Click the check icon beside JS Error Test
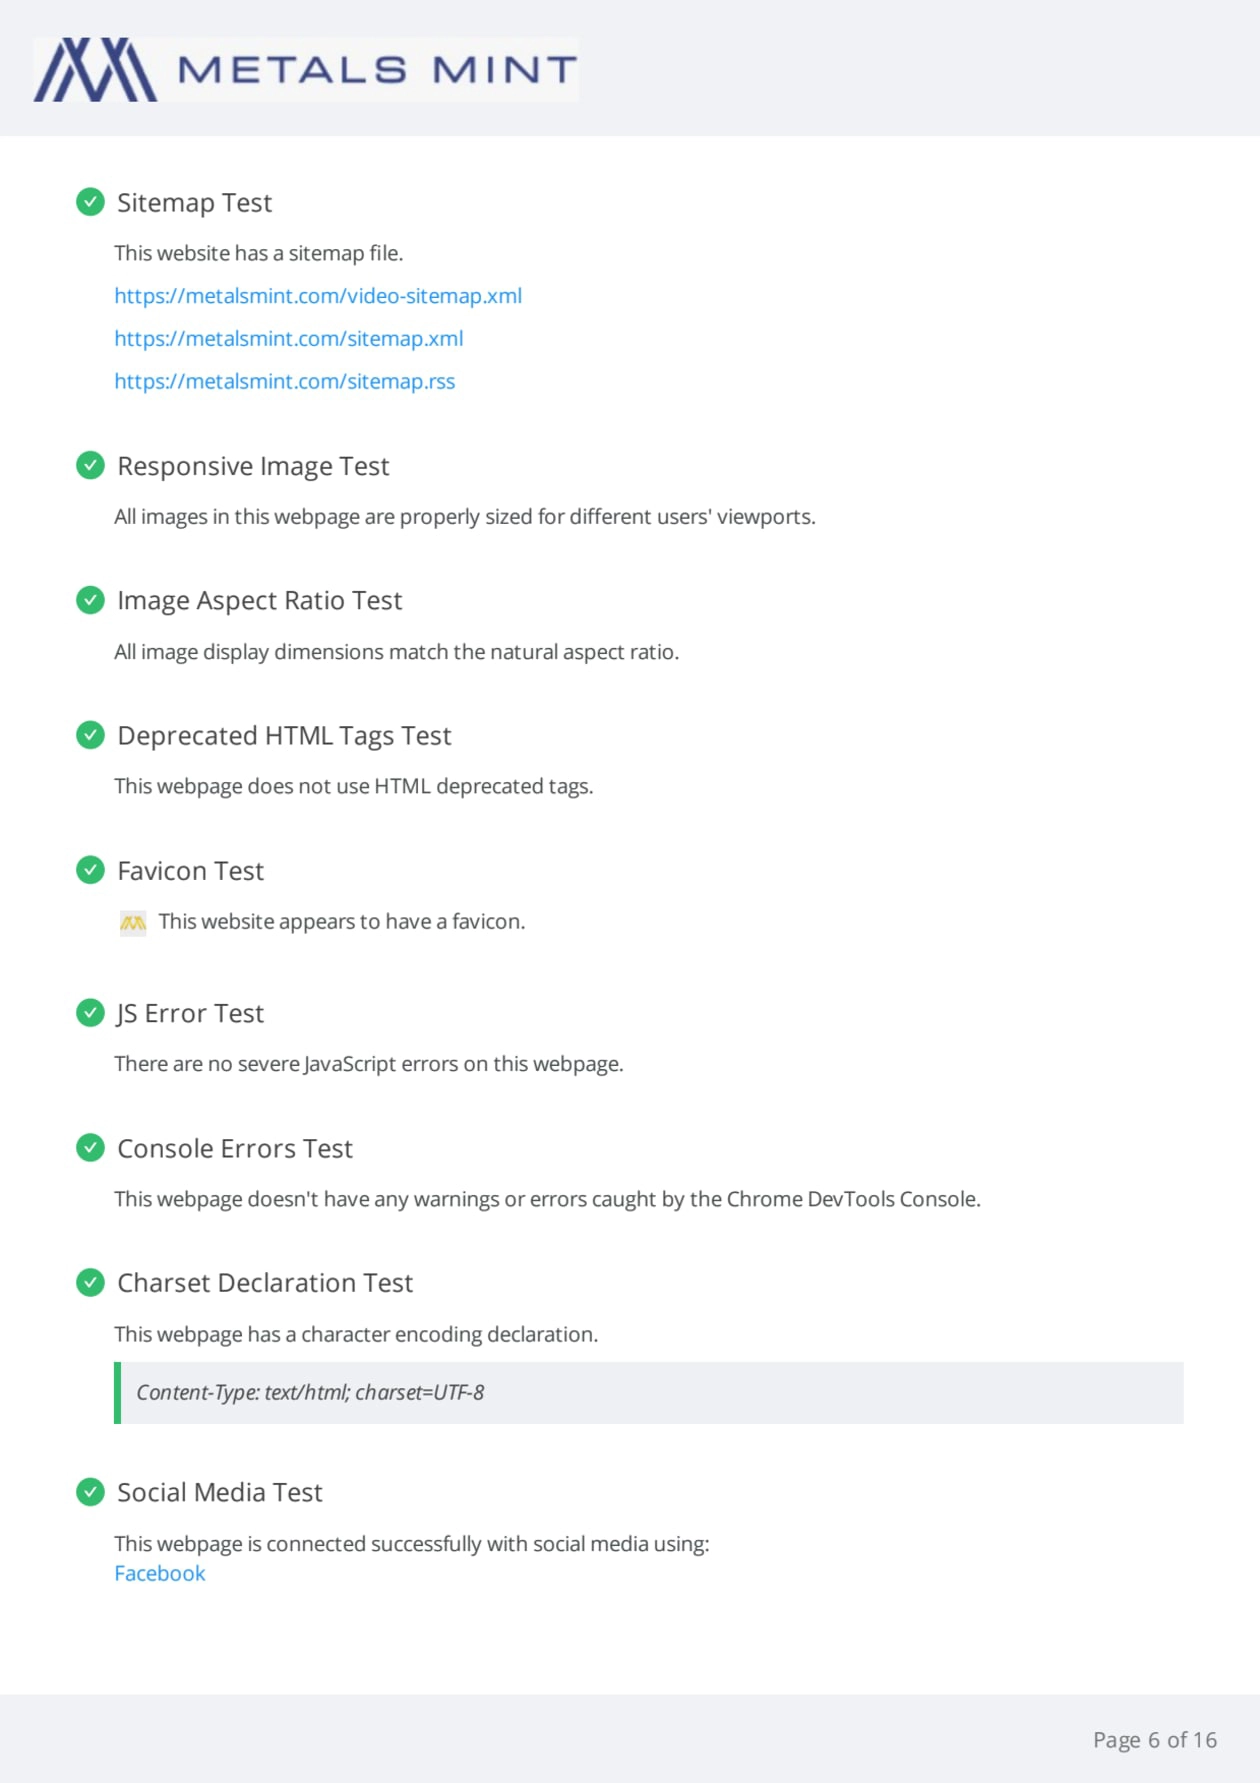 (90, 1013)
